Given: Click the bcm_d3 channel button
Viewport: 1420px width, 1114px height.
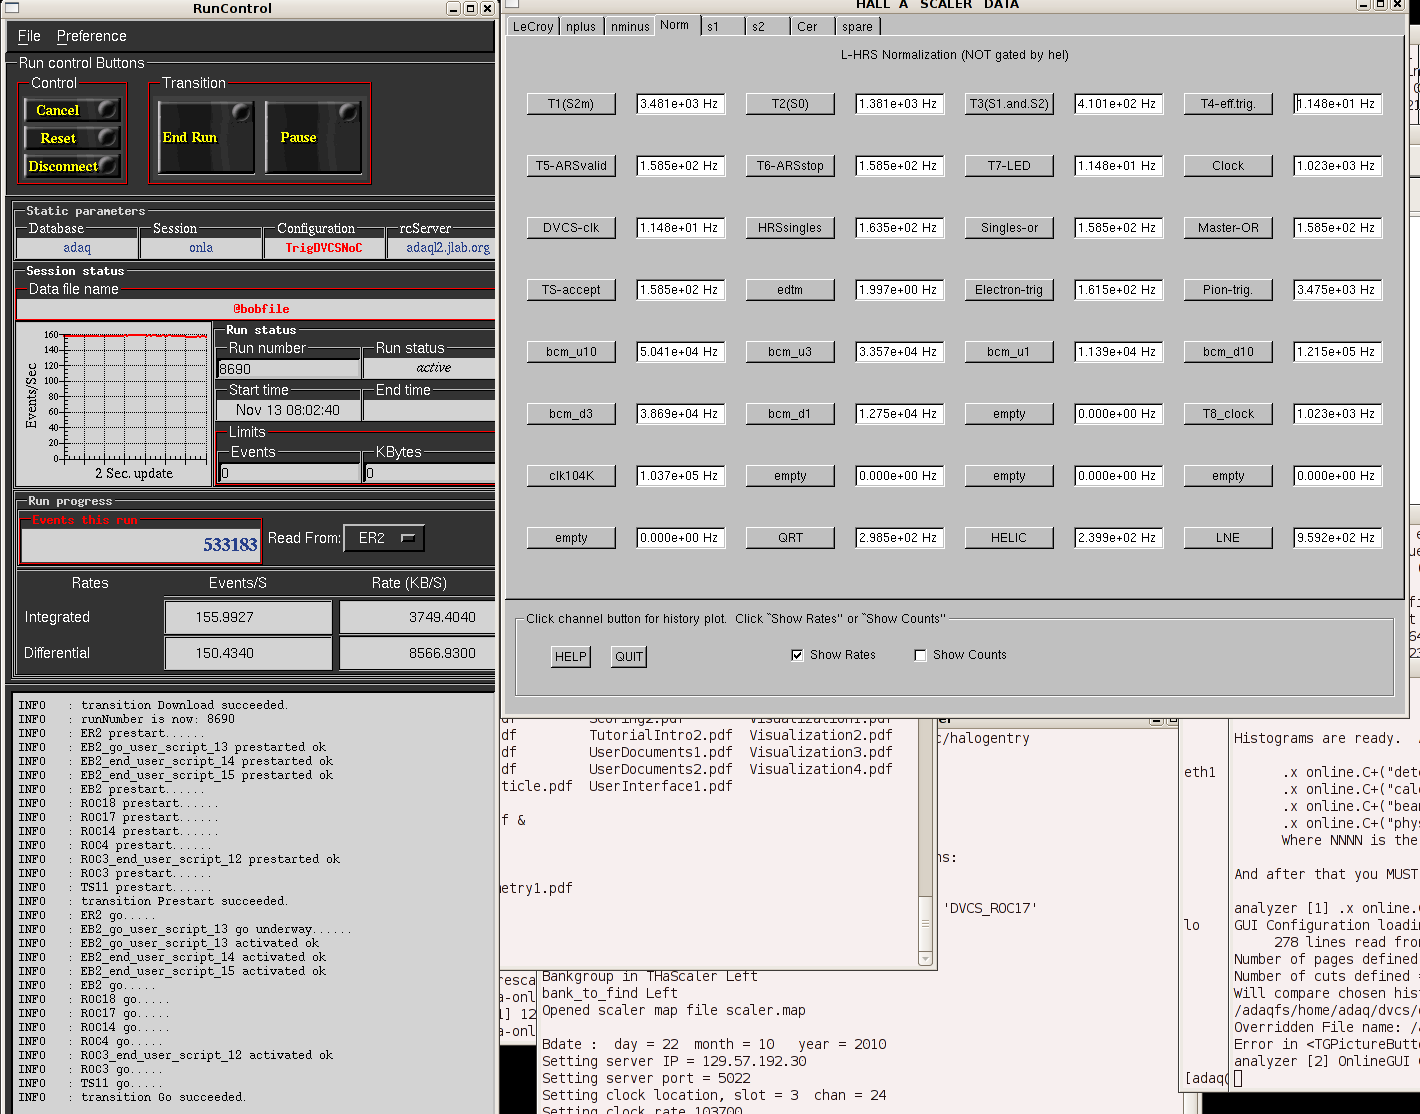Looking at the screenshot, I should pos(571,414).
